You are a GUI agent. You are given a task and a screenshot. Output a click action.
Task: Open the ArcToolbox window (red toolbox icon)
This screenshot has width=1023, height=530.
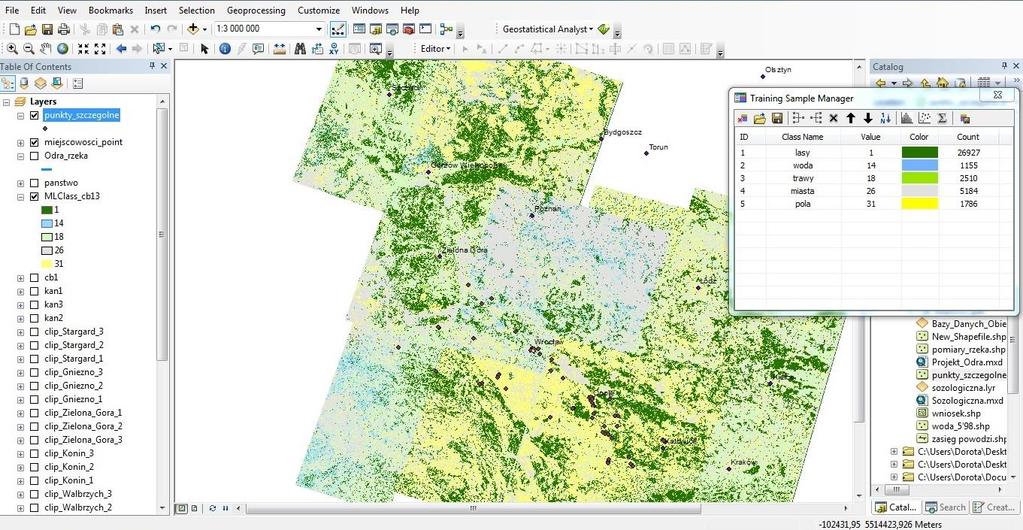click(409, 29)
